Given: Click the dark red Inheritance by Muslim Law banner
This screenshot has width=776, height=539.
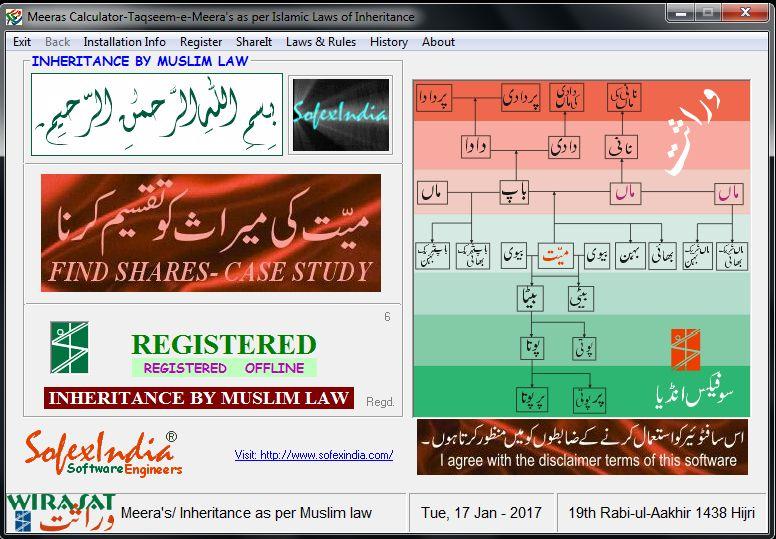Looking at the screenshot, I should pyautogui.click(x=199, y=398).
